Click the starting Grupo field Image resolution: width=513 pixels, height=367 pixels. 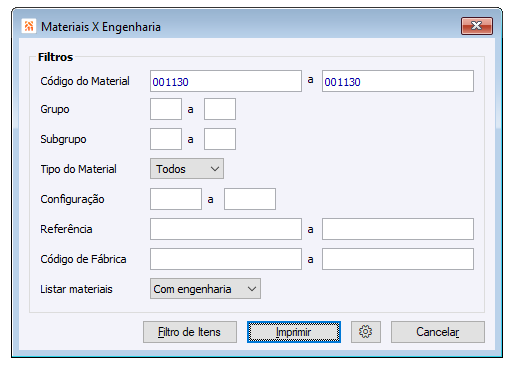(x=166, y=109)
